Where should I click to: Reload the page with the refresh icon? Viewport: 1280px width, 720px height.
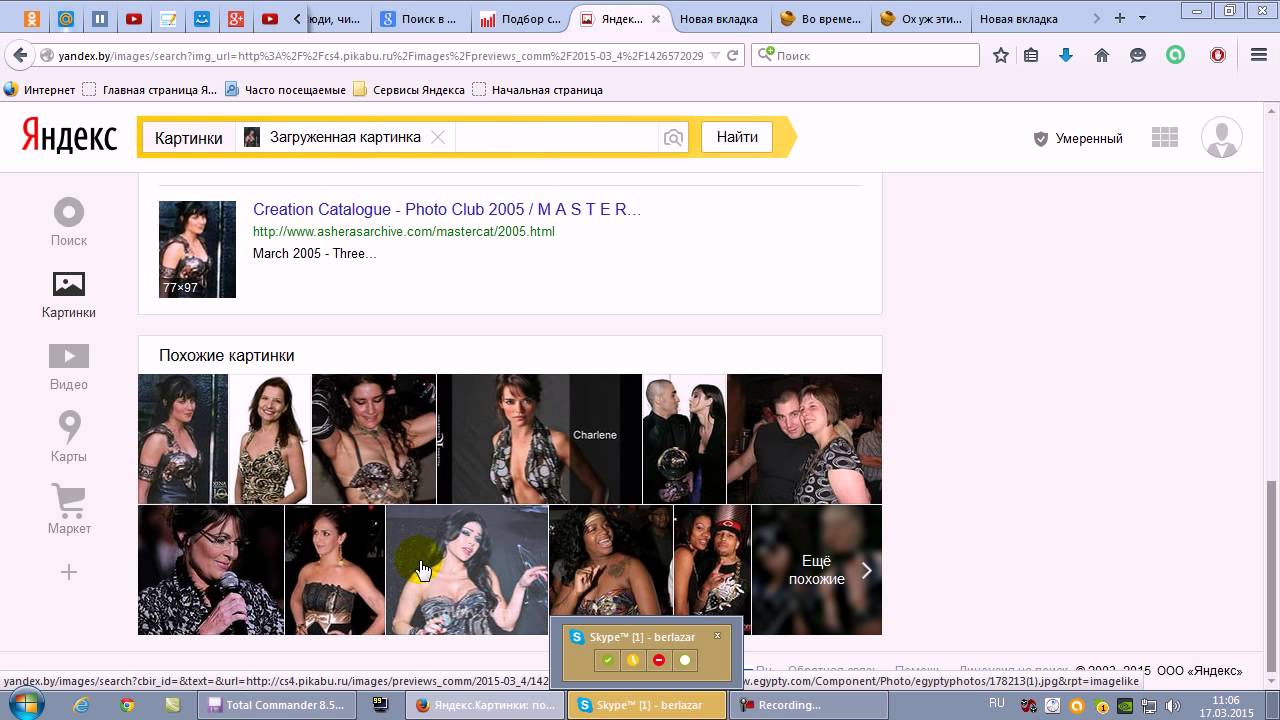733,56
